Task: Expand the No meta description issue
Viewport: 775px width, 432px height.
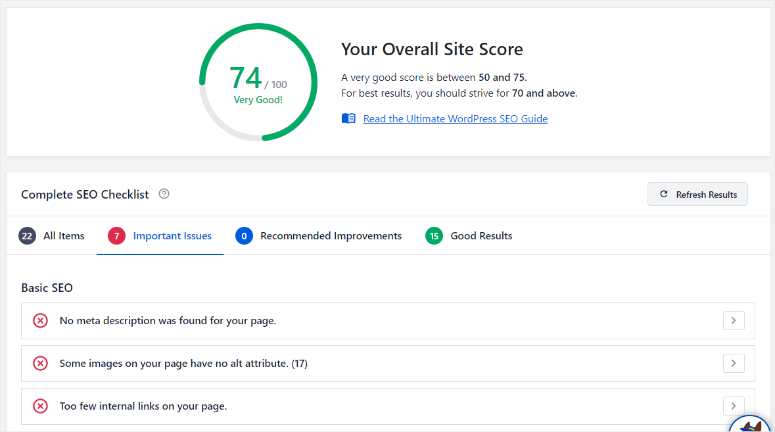Action: tap(733, 321)
